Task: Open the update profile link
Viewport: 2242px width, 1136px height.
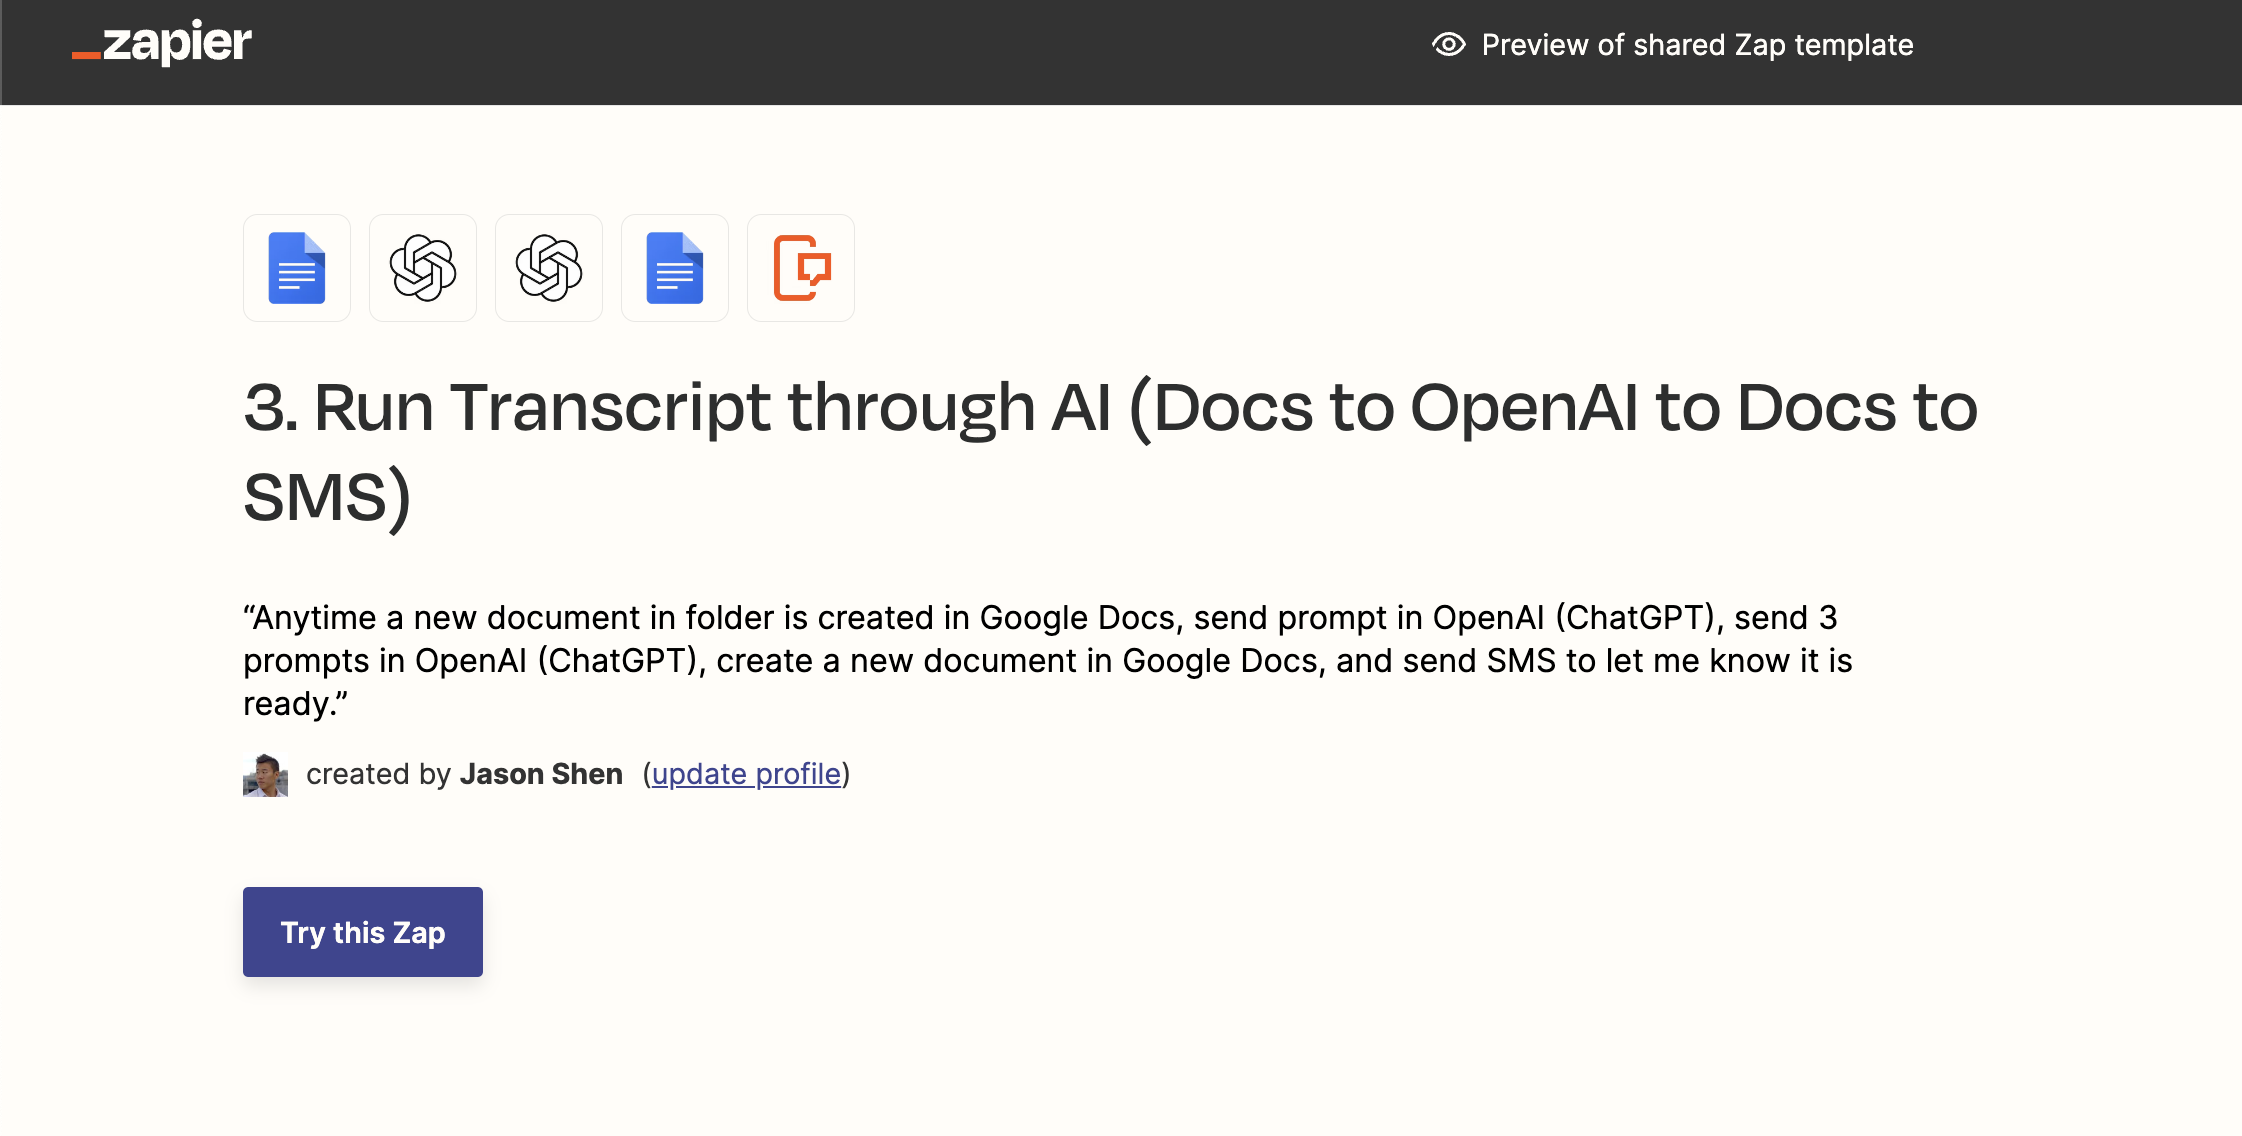Action: pyautogui.click(x=746, y=774)
